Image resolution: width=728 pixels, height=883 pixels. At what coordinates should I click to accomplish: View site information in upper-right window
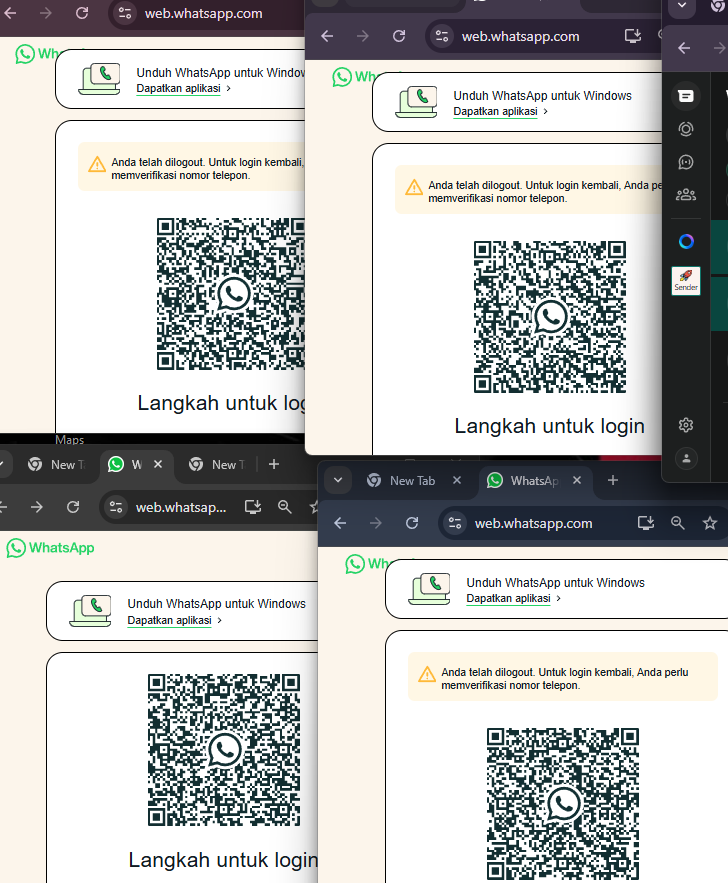pos(442,36)
